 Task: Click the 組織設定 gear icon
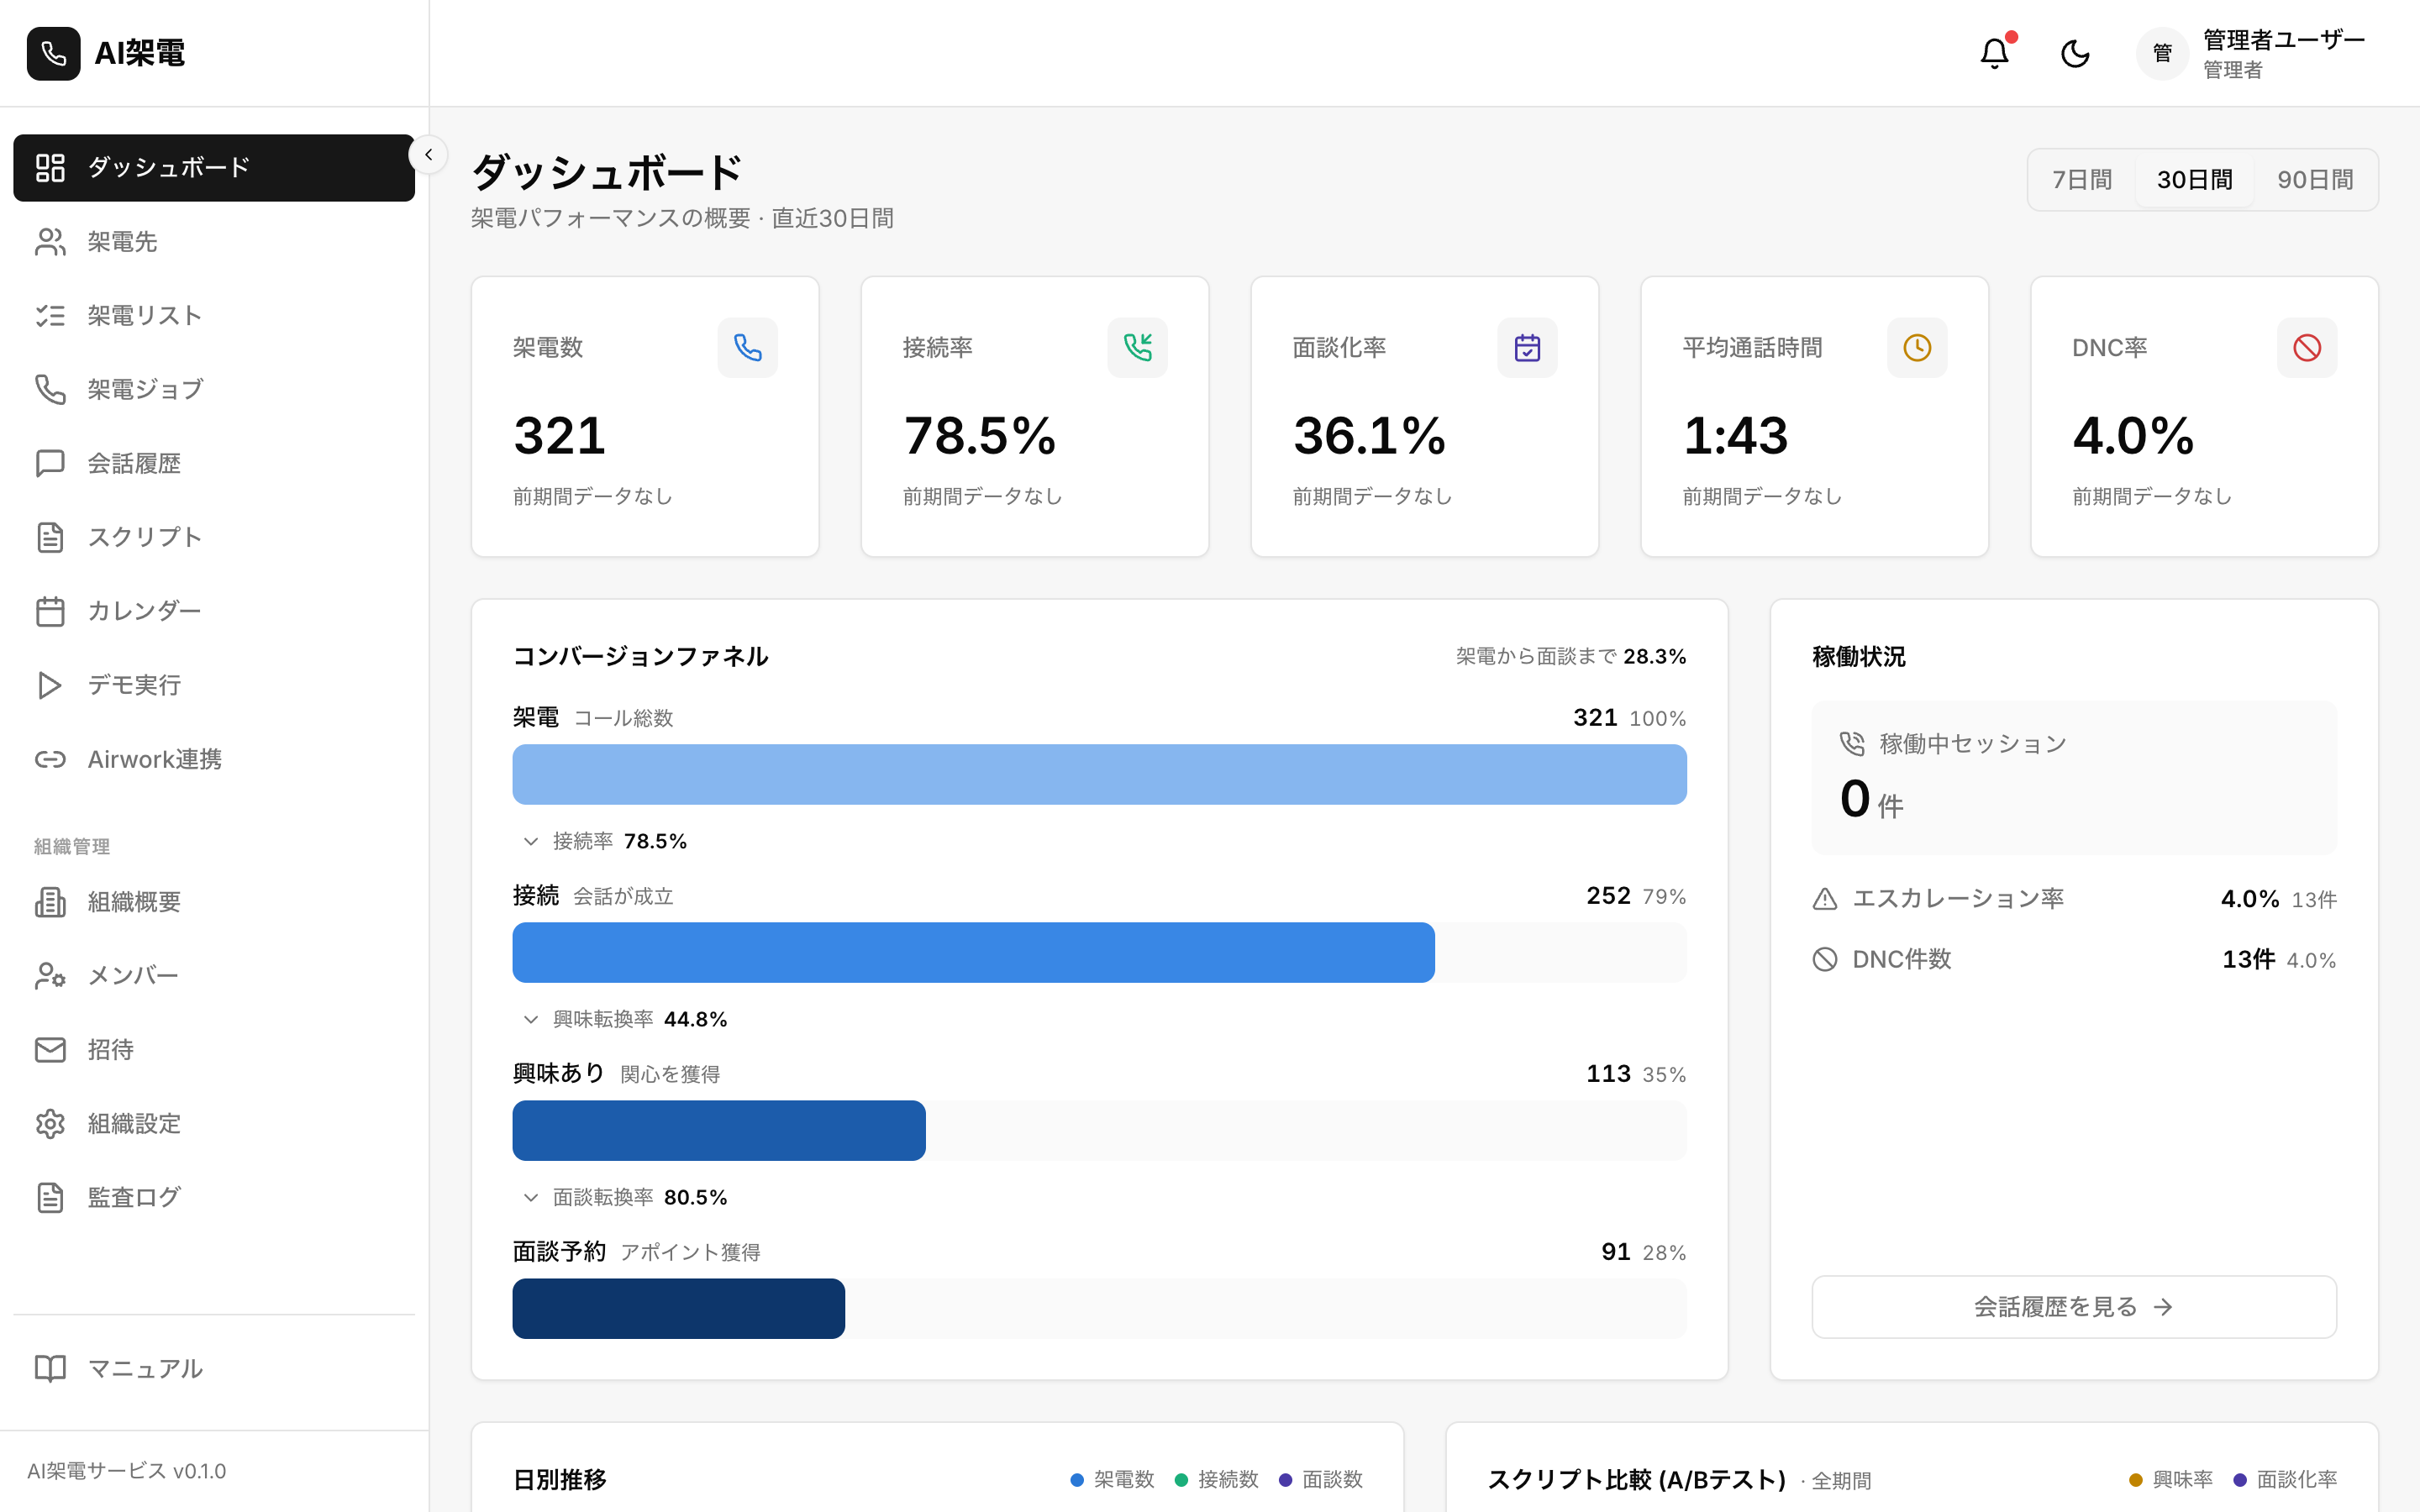click(50, 1123)
